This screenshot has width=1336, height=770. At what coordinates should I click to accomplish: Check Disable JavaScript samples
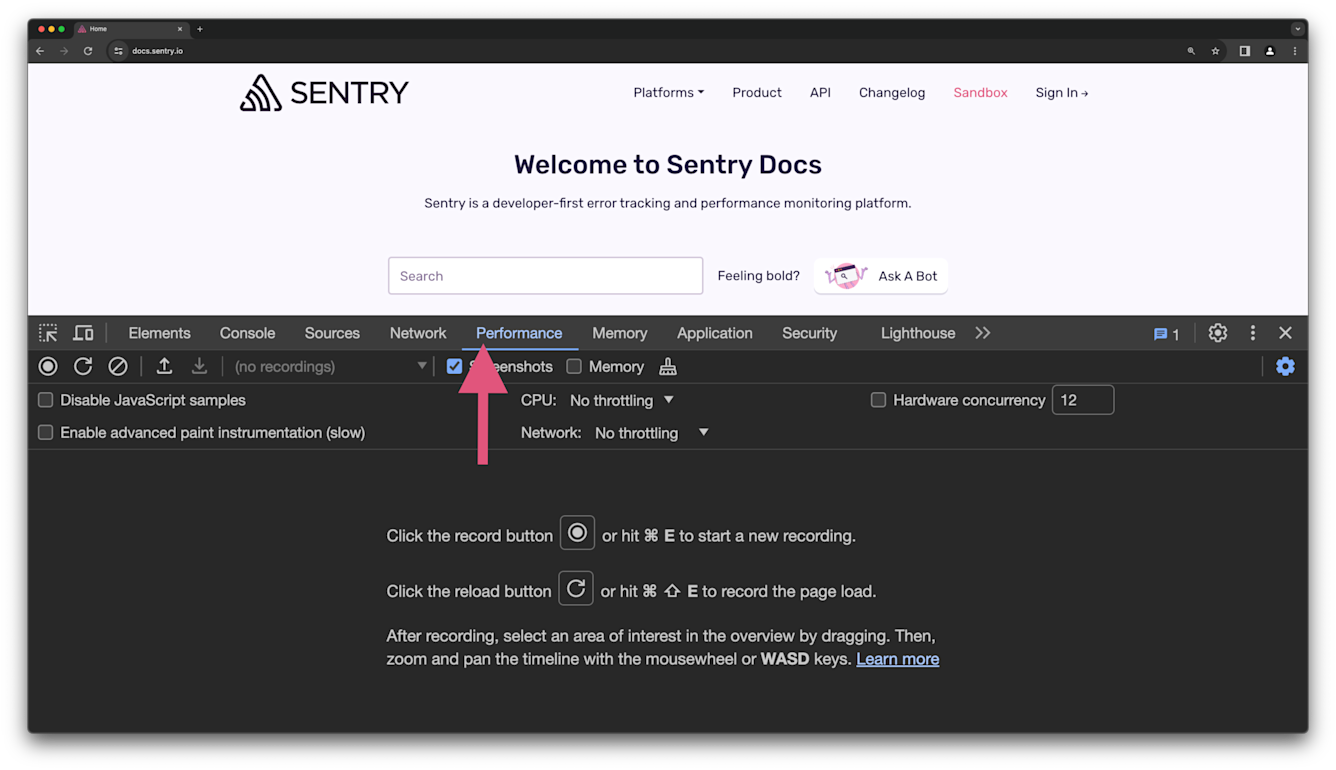pos(45,400)
